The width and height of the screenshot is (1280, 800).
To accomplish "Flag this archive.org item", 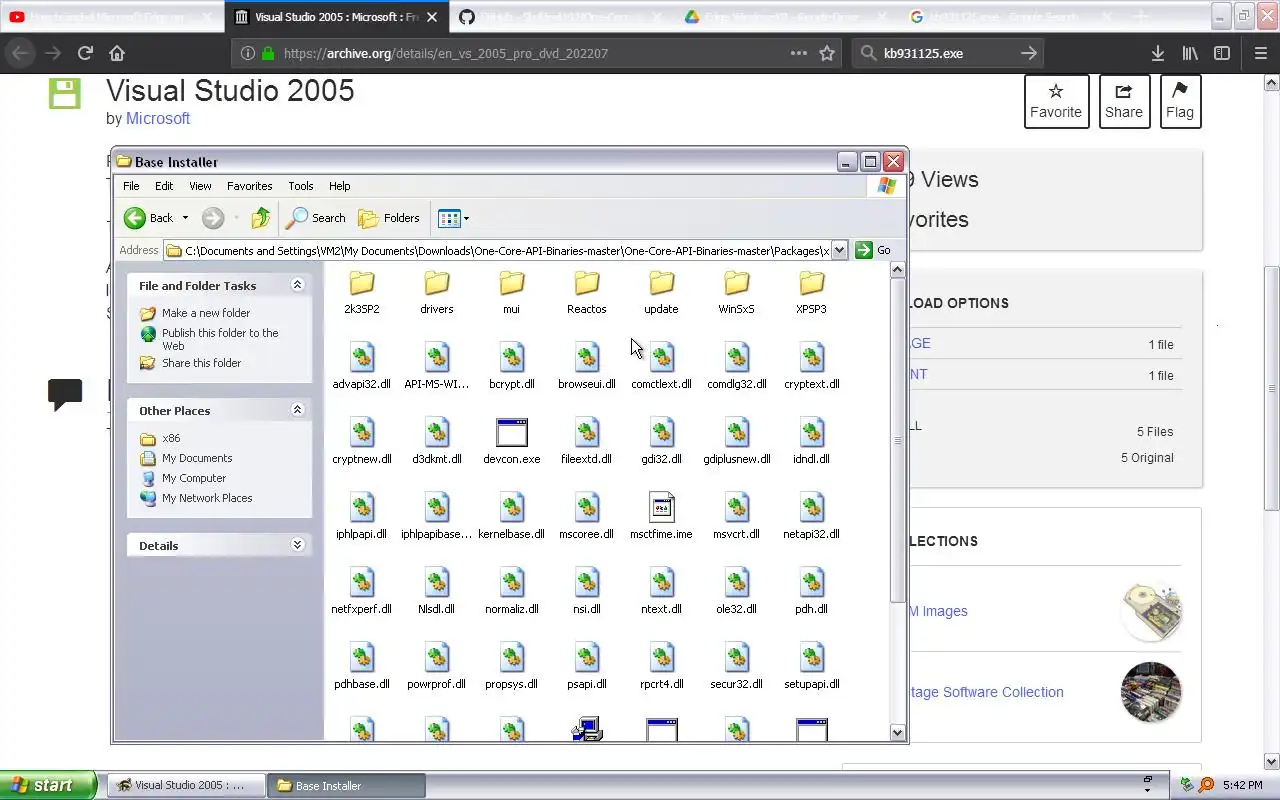I will (x=1179, y=101).
